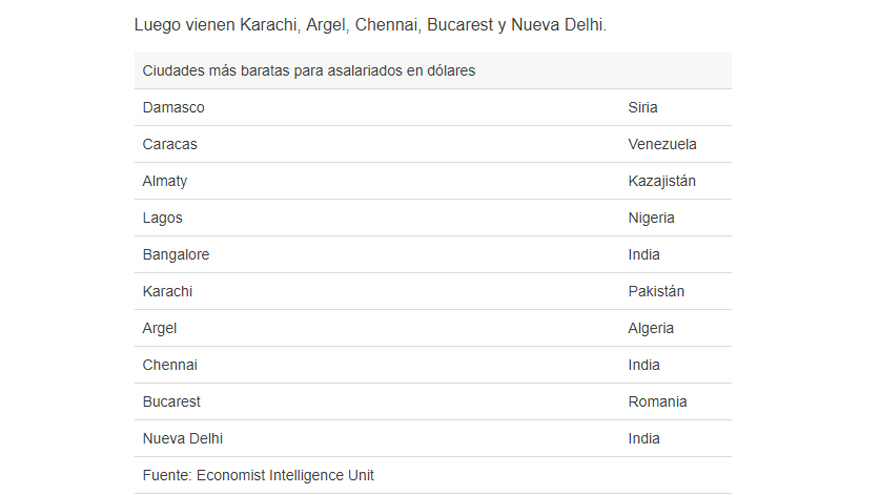Click the Damasco city cell

[x=173, y=107]
